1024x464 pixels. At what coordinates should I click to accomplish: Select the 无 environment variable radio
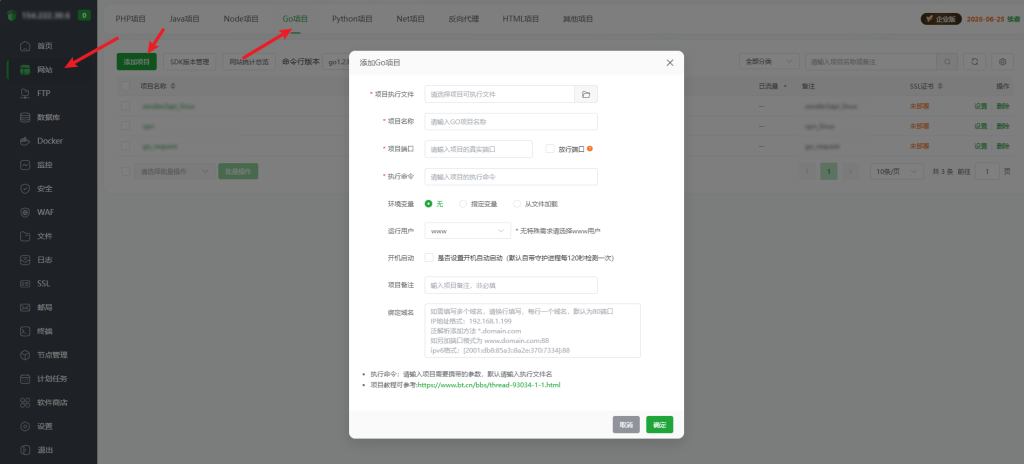[428, 204]
